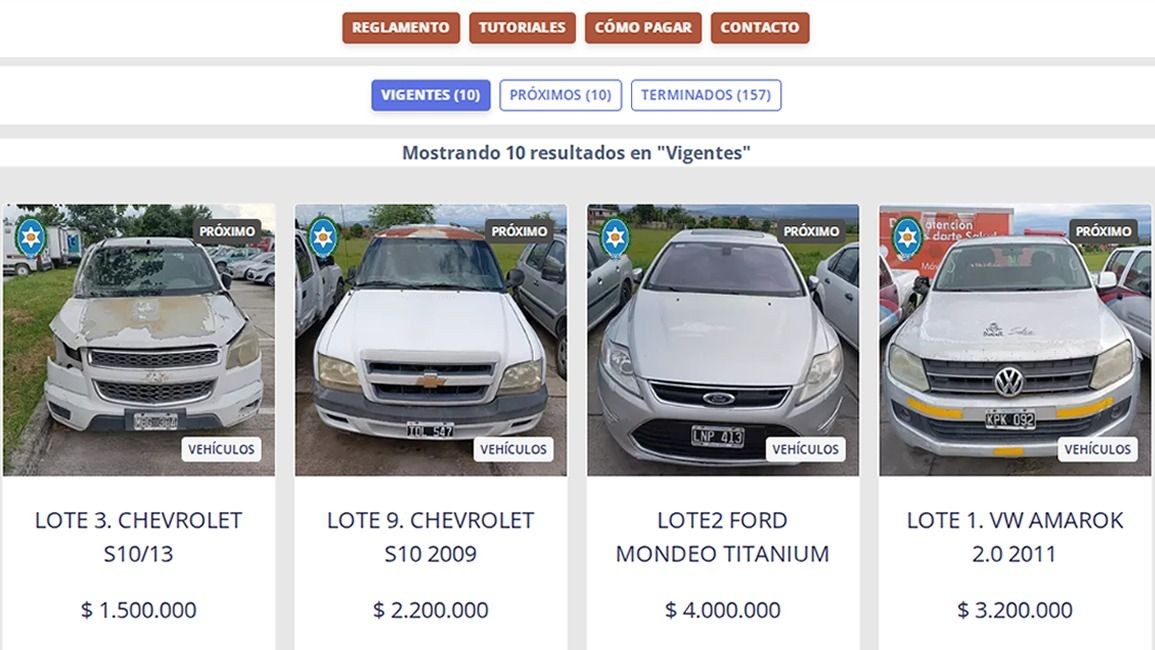Switch to Próximos (10) tab
The image size is (1155, 650).
tap(561, 95)
